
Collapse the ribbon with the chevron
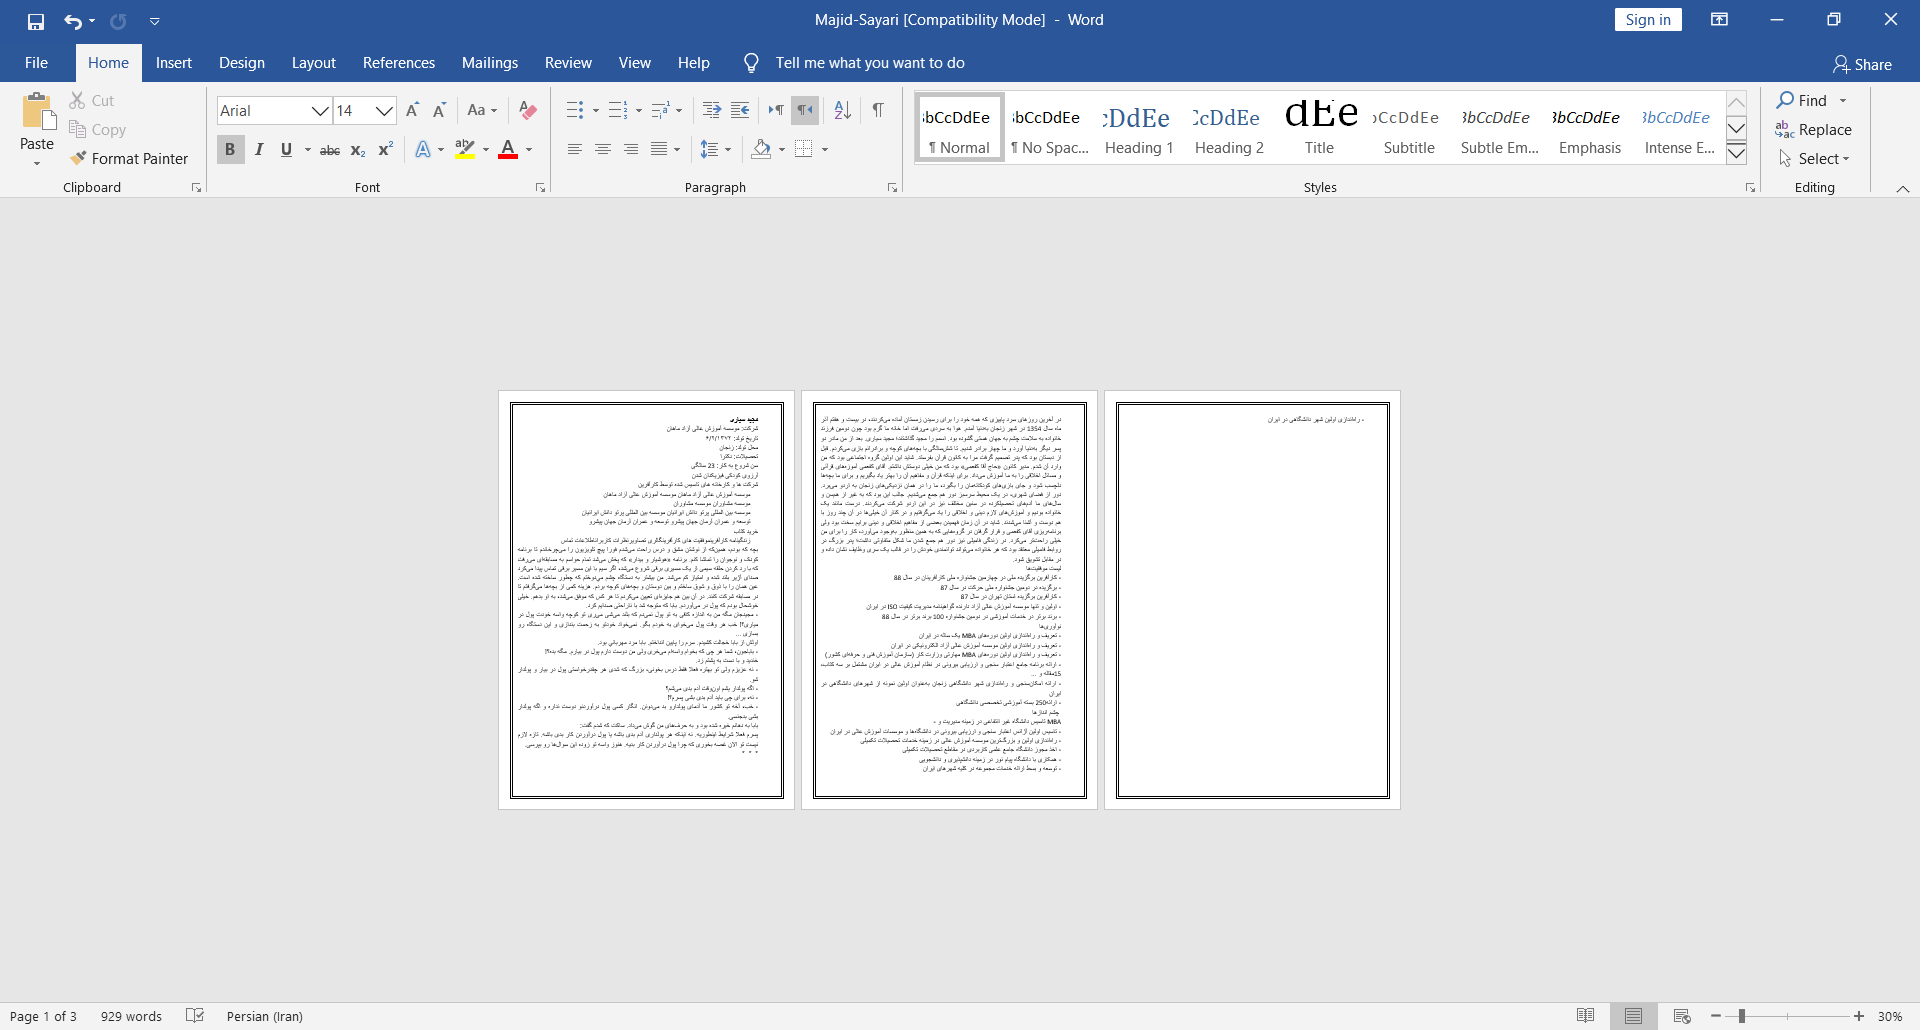[1903, 189]
